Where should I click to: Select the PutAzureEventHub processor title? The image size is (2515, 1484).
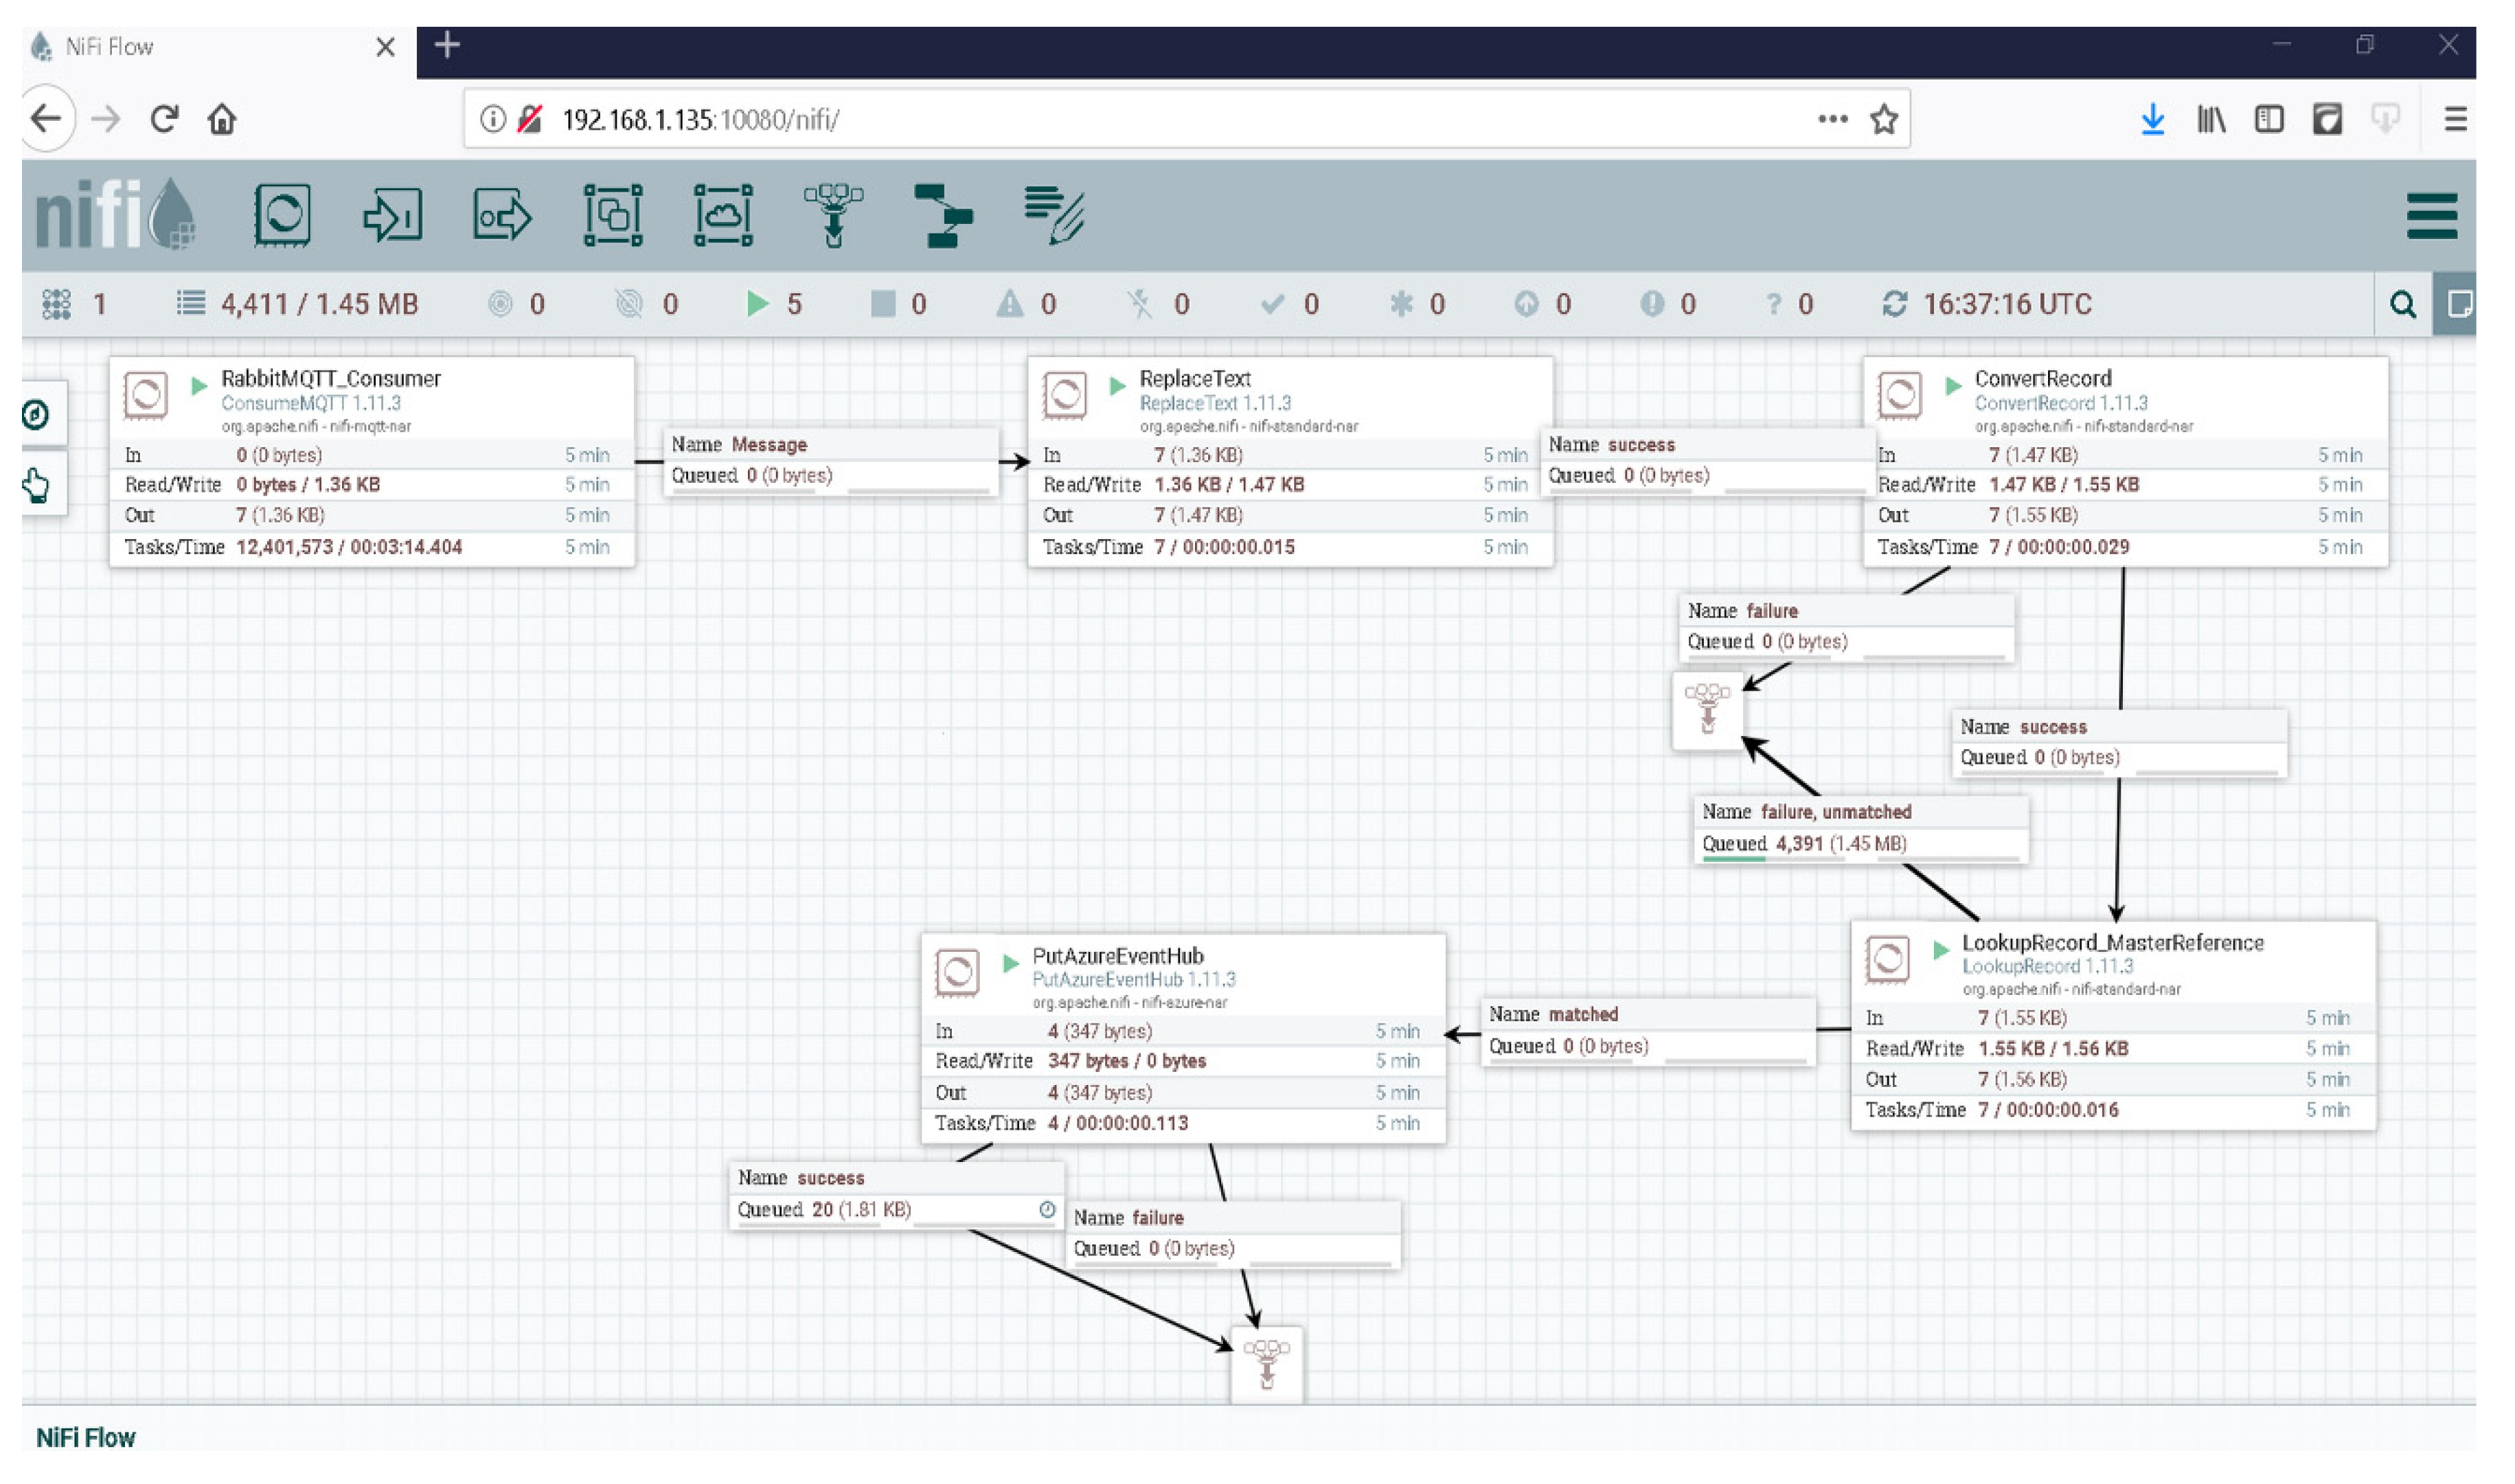click(x=1118, y=956)
